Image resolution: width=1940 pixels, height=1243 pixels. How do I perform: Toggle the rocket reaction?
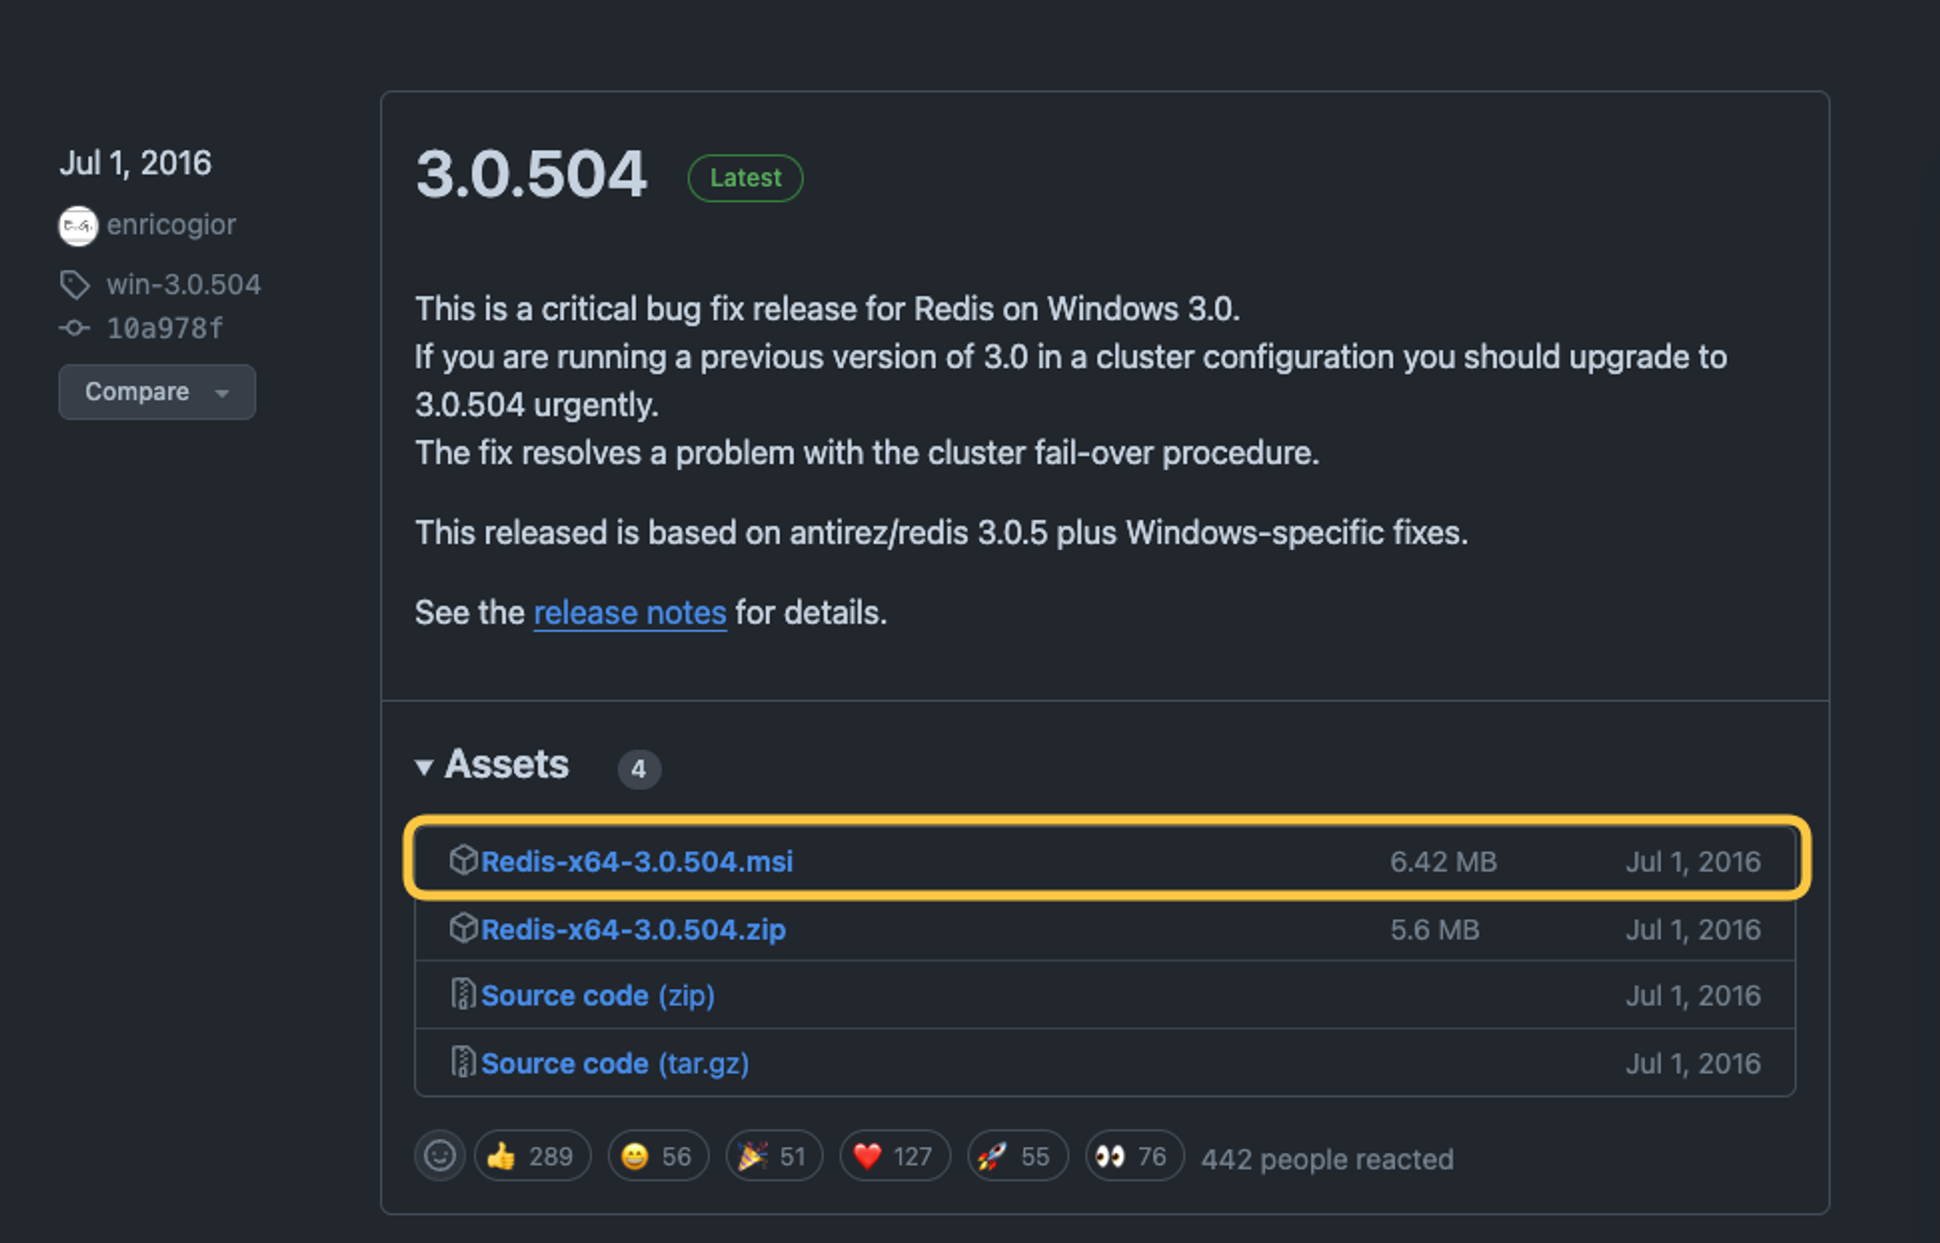point(1016,1156)
